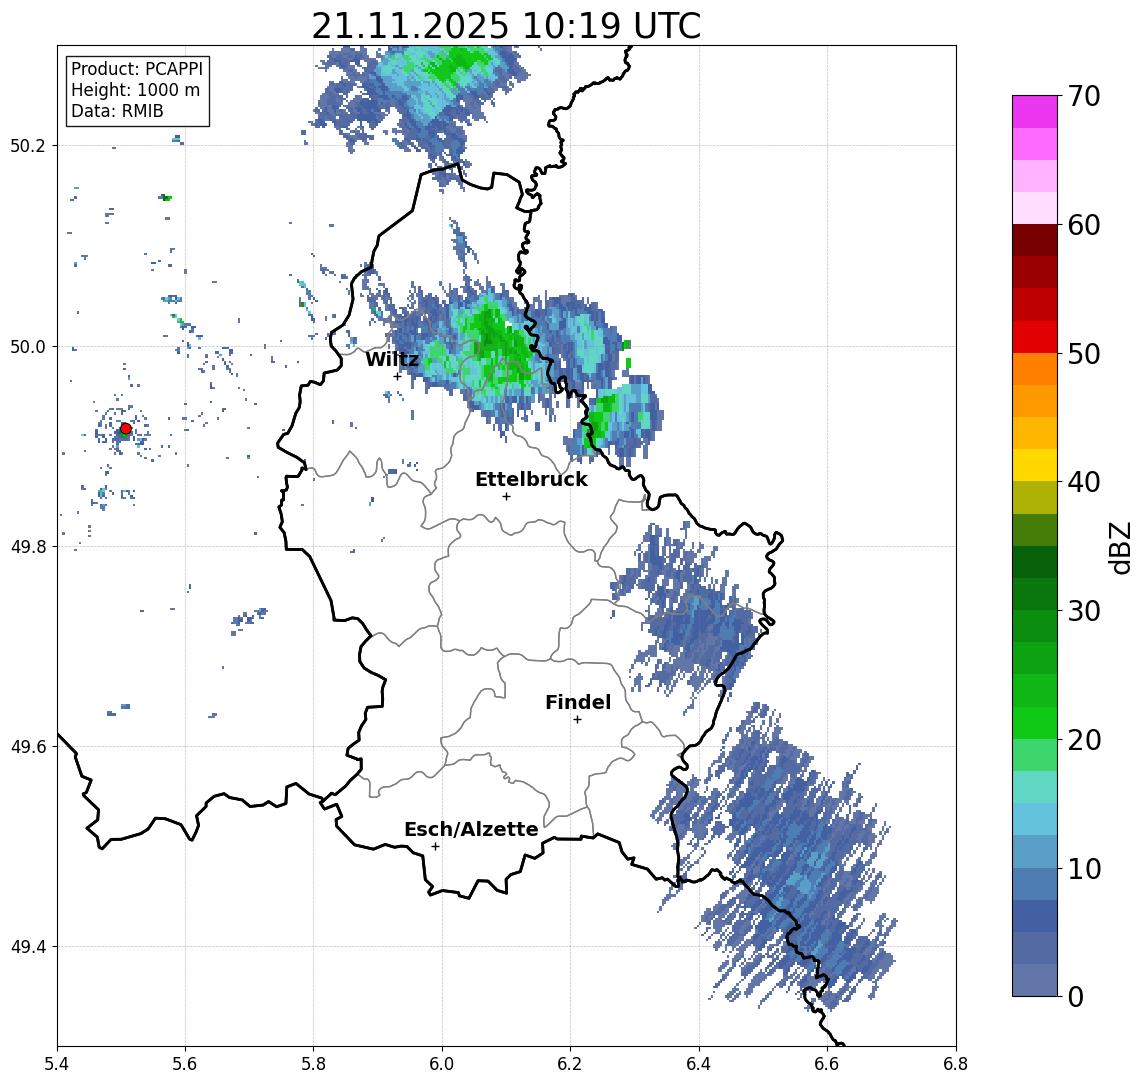The image size is (1145, 1084).
Task: Click the light blue colorbar band below 15
Action: point(1035,820)
